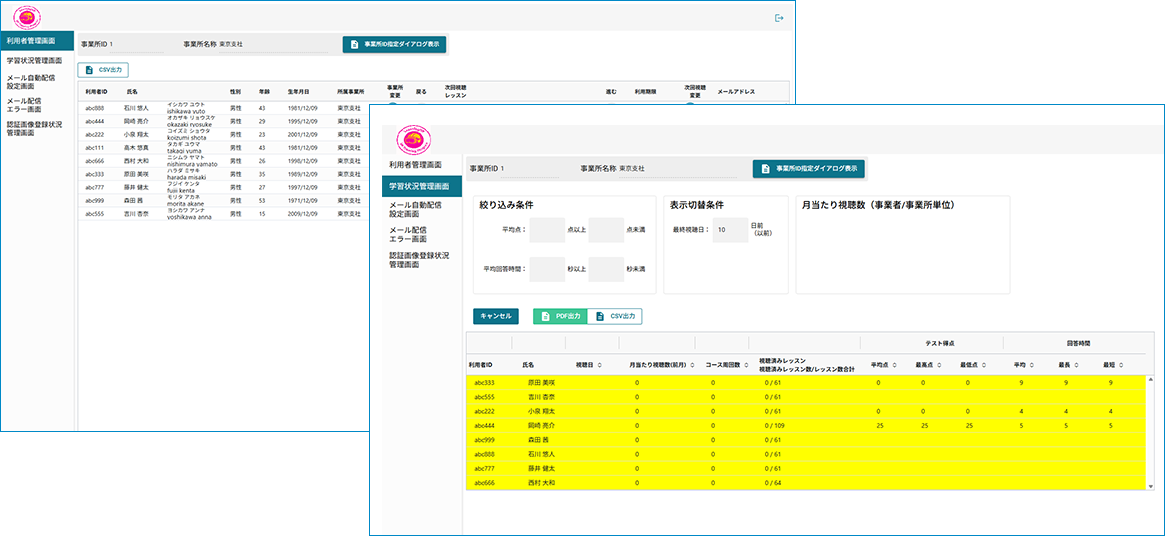Screen dimensions: 1165x536
Task: Open 事業所ID指定ダイアログ表示 in the back window
Action: click(394, 45)
